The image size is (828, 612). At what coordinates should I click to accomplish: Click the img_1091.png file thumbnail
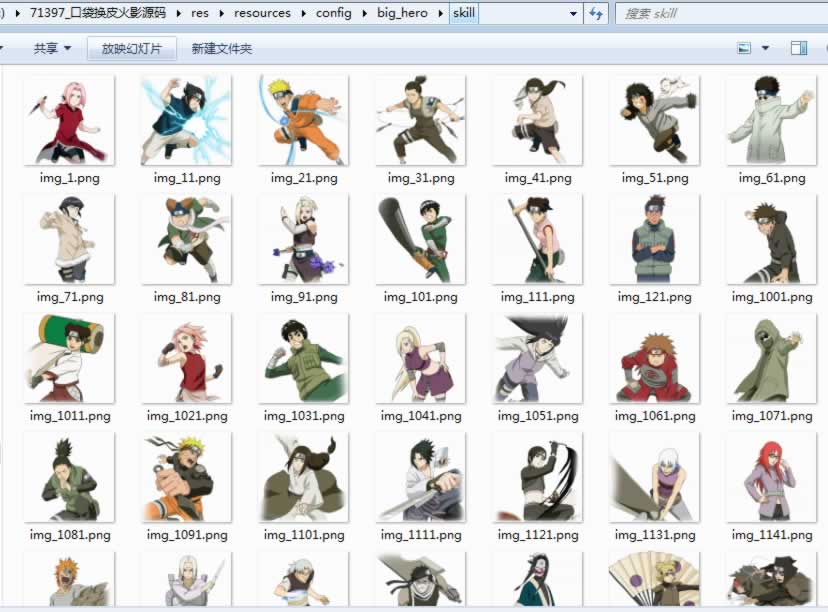pyautogui.click(x=186, y=477)
